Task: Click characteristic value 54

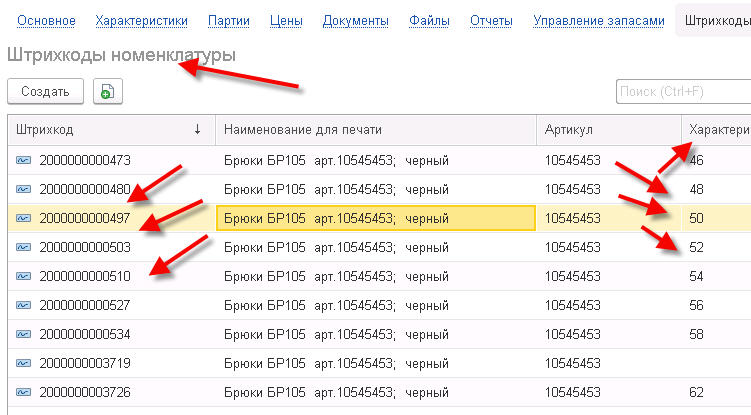Action: 696,276
